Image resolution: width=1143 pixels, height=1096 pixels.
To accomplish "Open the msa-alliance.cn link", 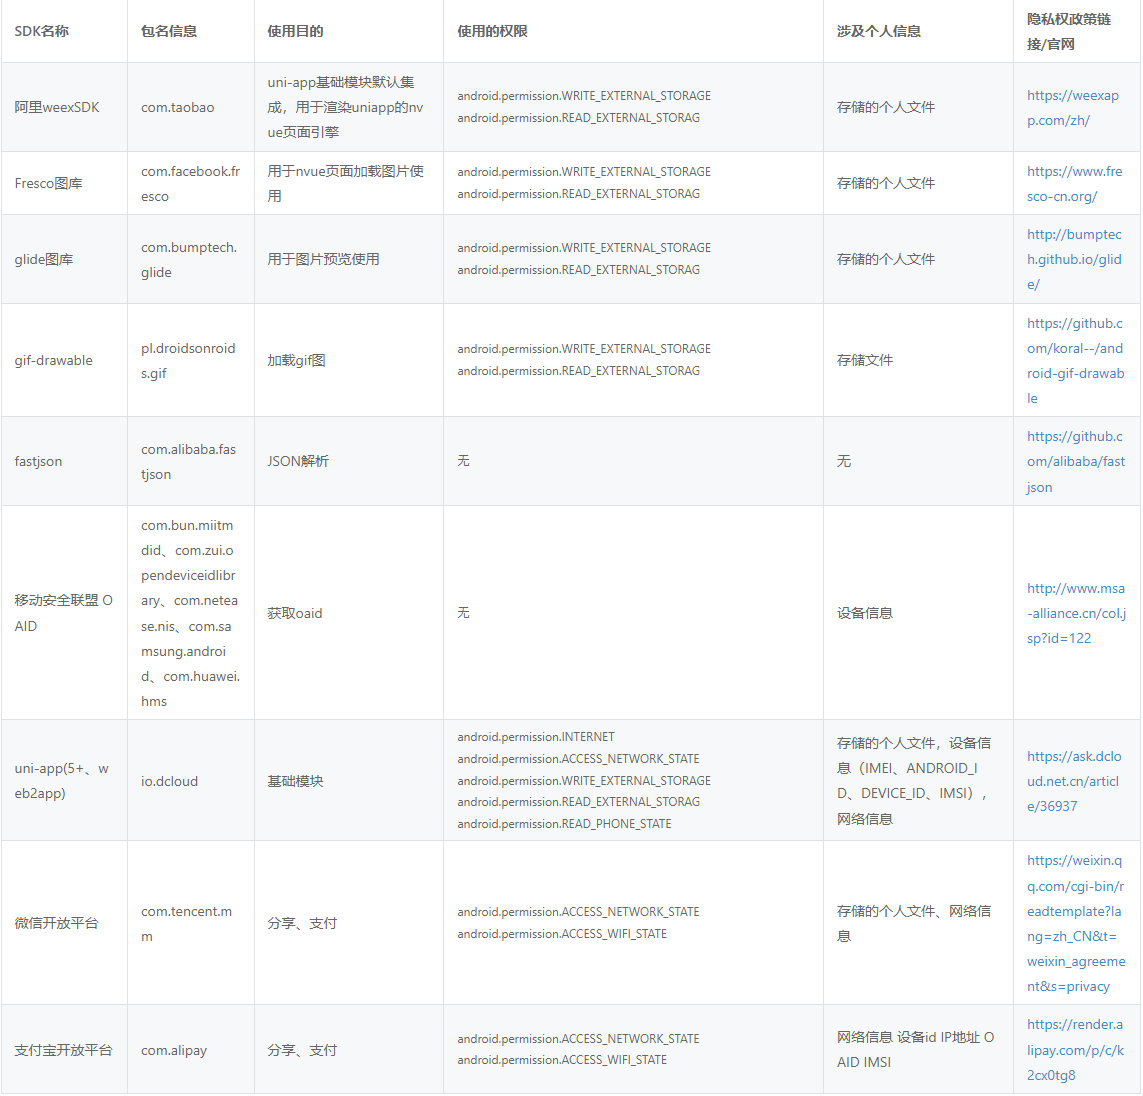I will point(1076,614).
